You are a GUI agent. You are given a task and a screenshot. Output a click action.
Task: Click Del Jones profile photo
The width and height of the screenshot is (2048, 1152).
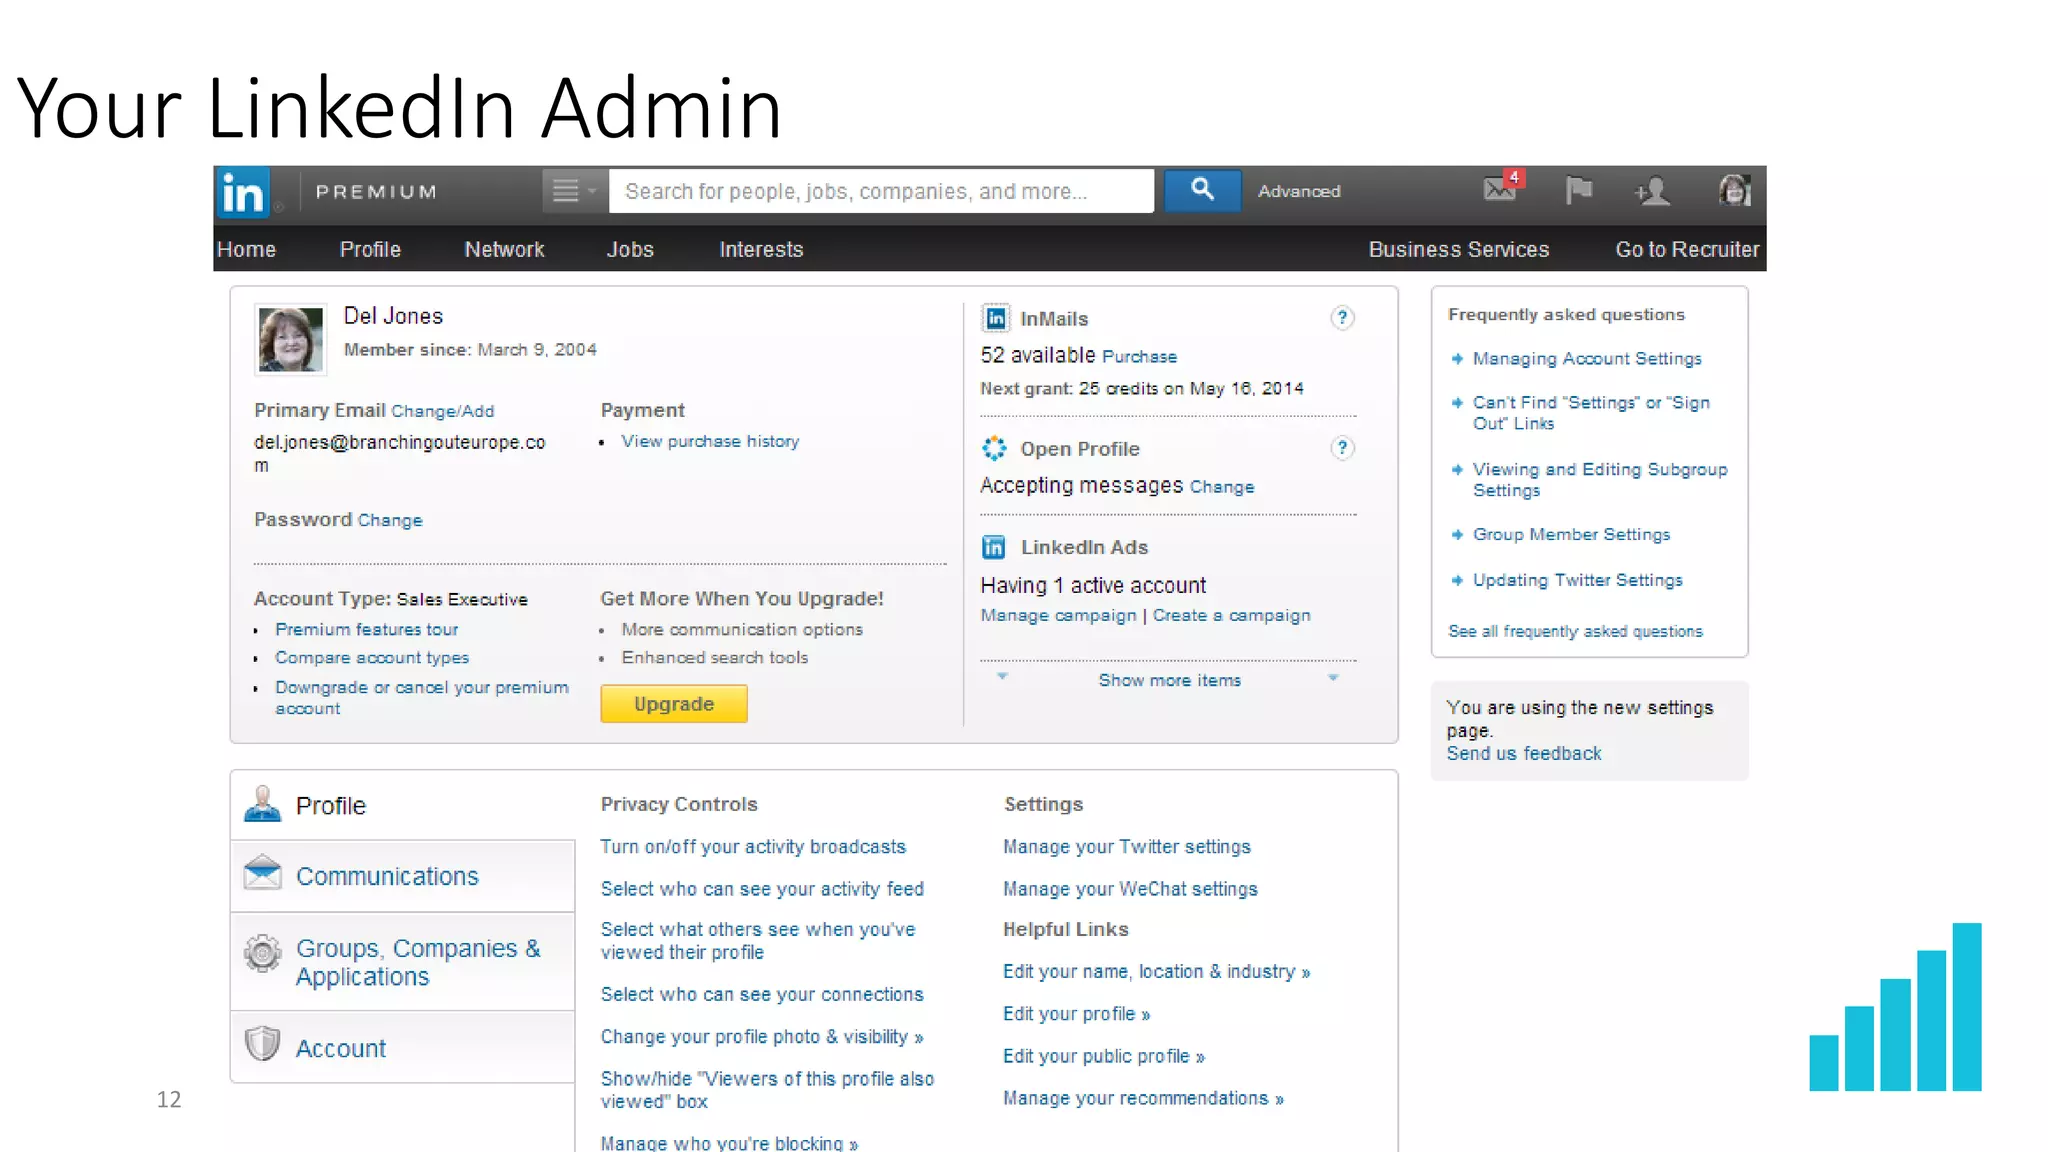290,339
